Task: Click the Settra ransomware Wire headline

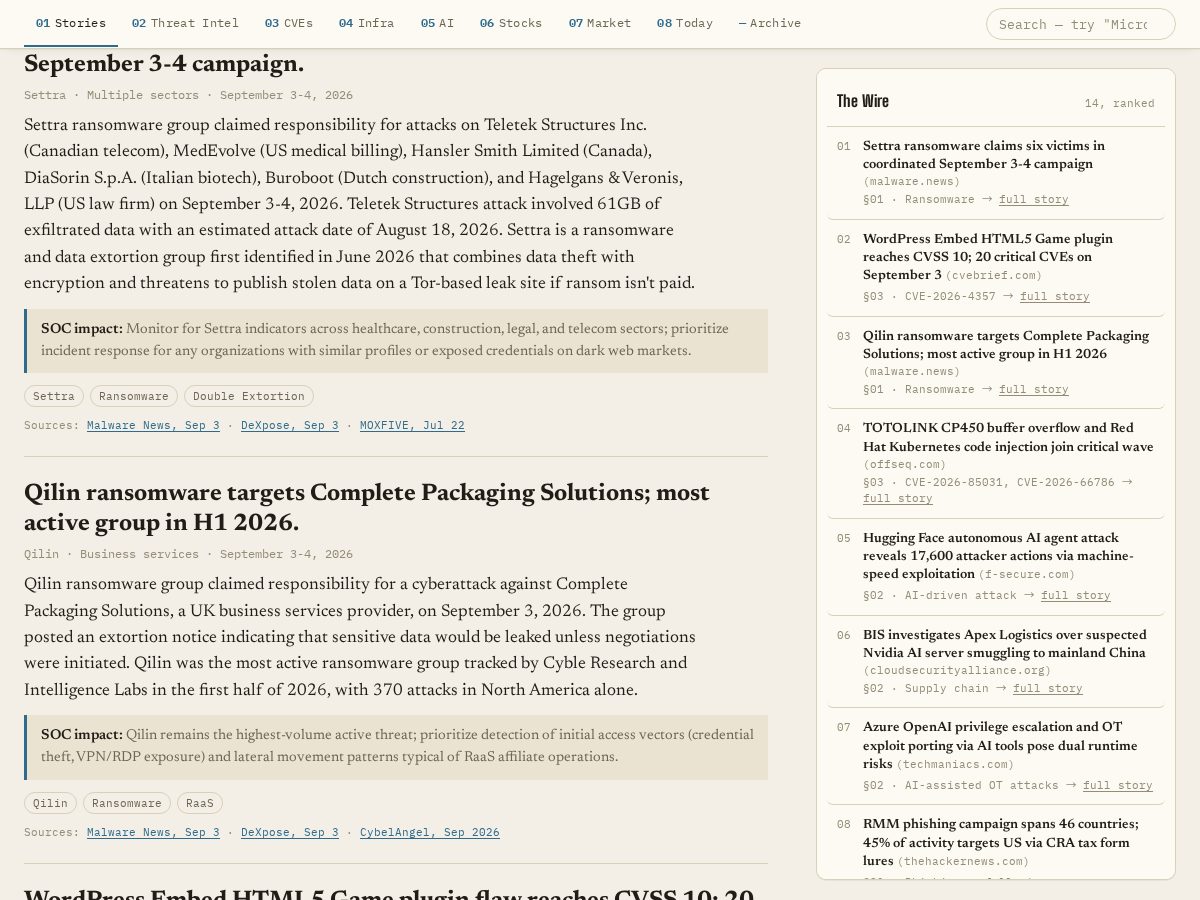Action: (x=984, y=154)
